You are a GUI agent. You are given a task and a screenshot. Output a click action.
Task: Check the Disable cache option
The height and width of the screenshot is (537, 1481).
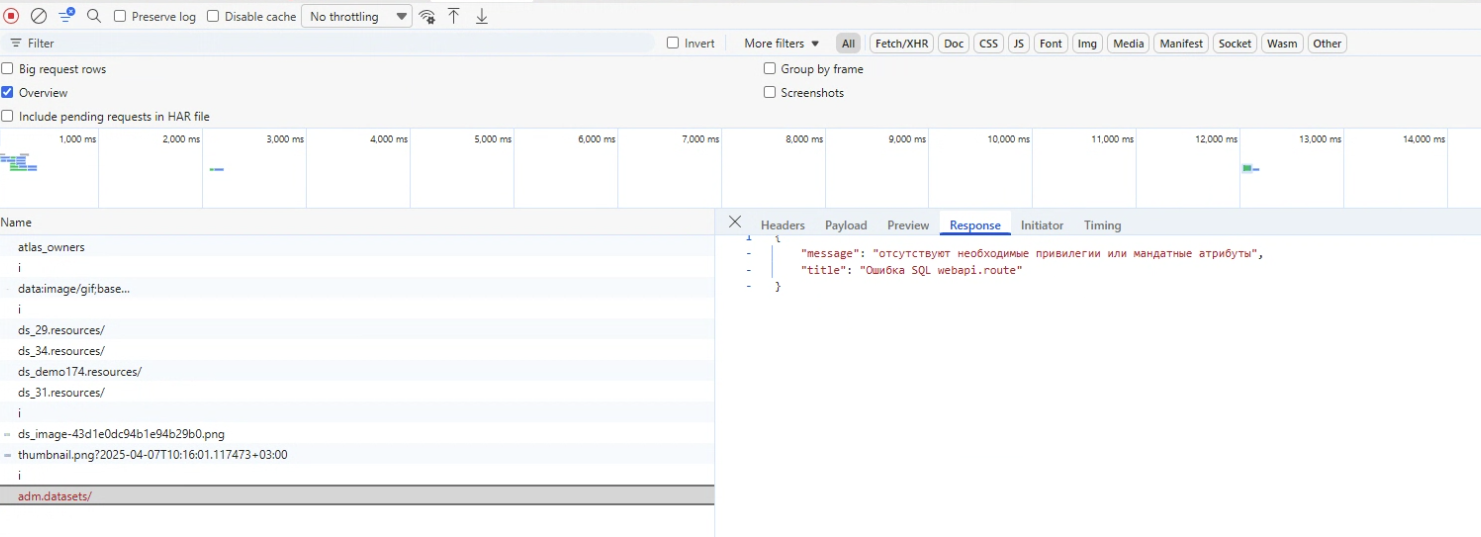pyautogui.click(x=213, y=17)
